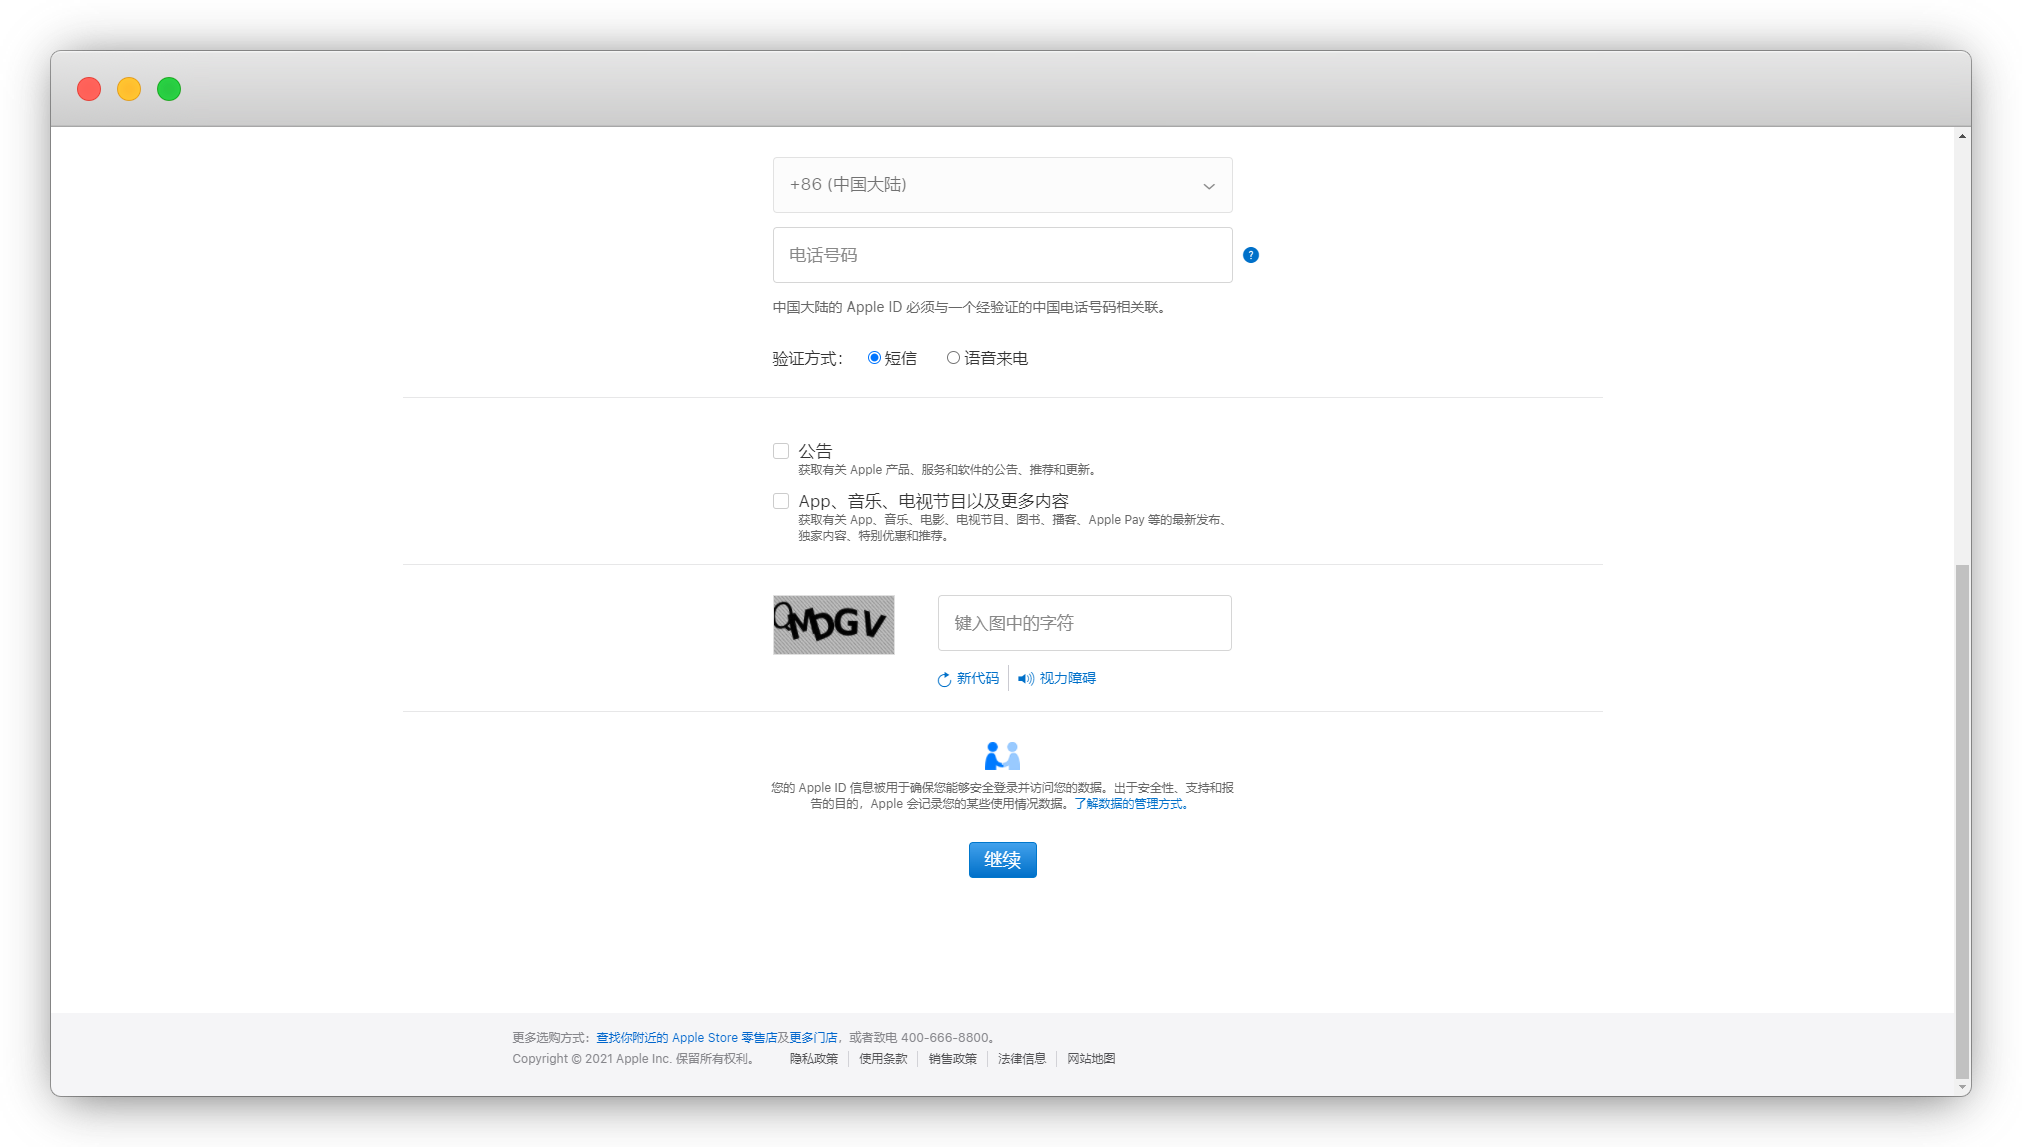Viewport: 2022px width, 1147px height.
Task: Open the 更多门店 link
Action: [x=813, y=1038]
